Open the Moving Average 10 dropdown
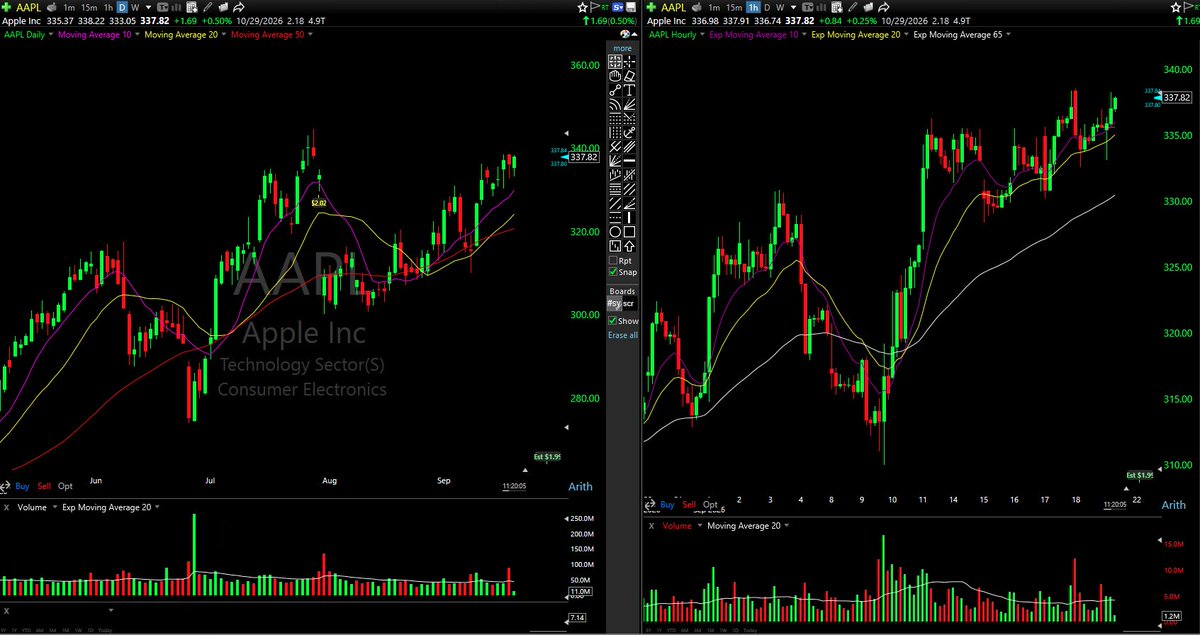Screen dimensions: 1200x635 [x=138, y=35]
